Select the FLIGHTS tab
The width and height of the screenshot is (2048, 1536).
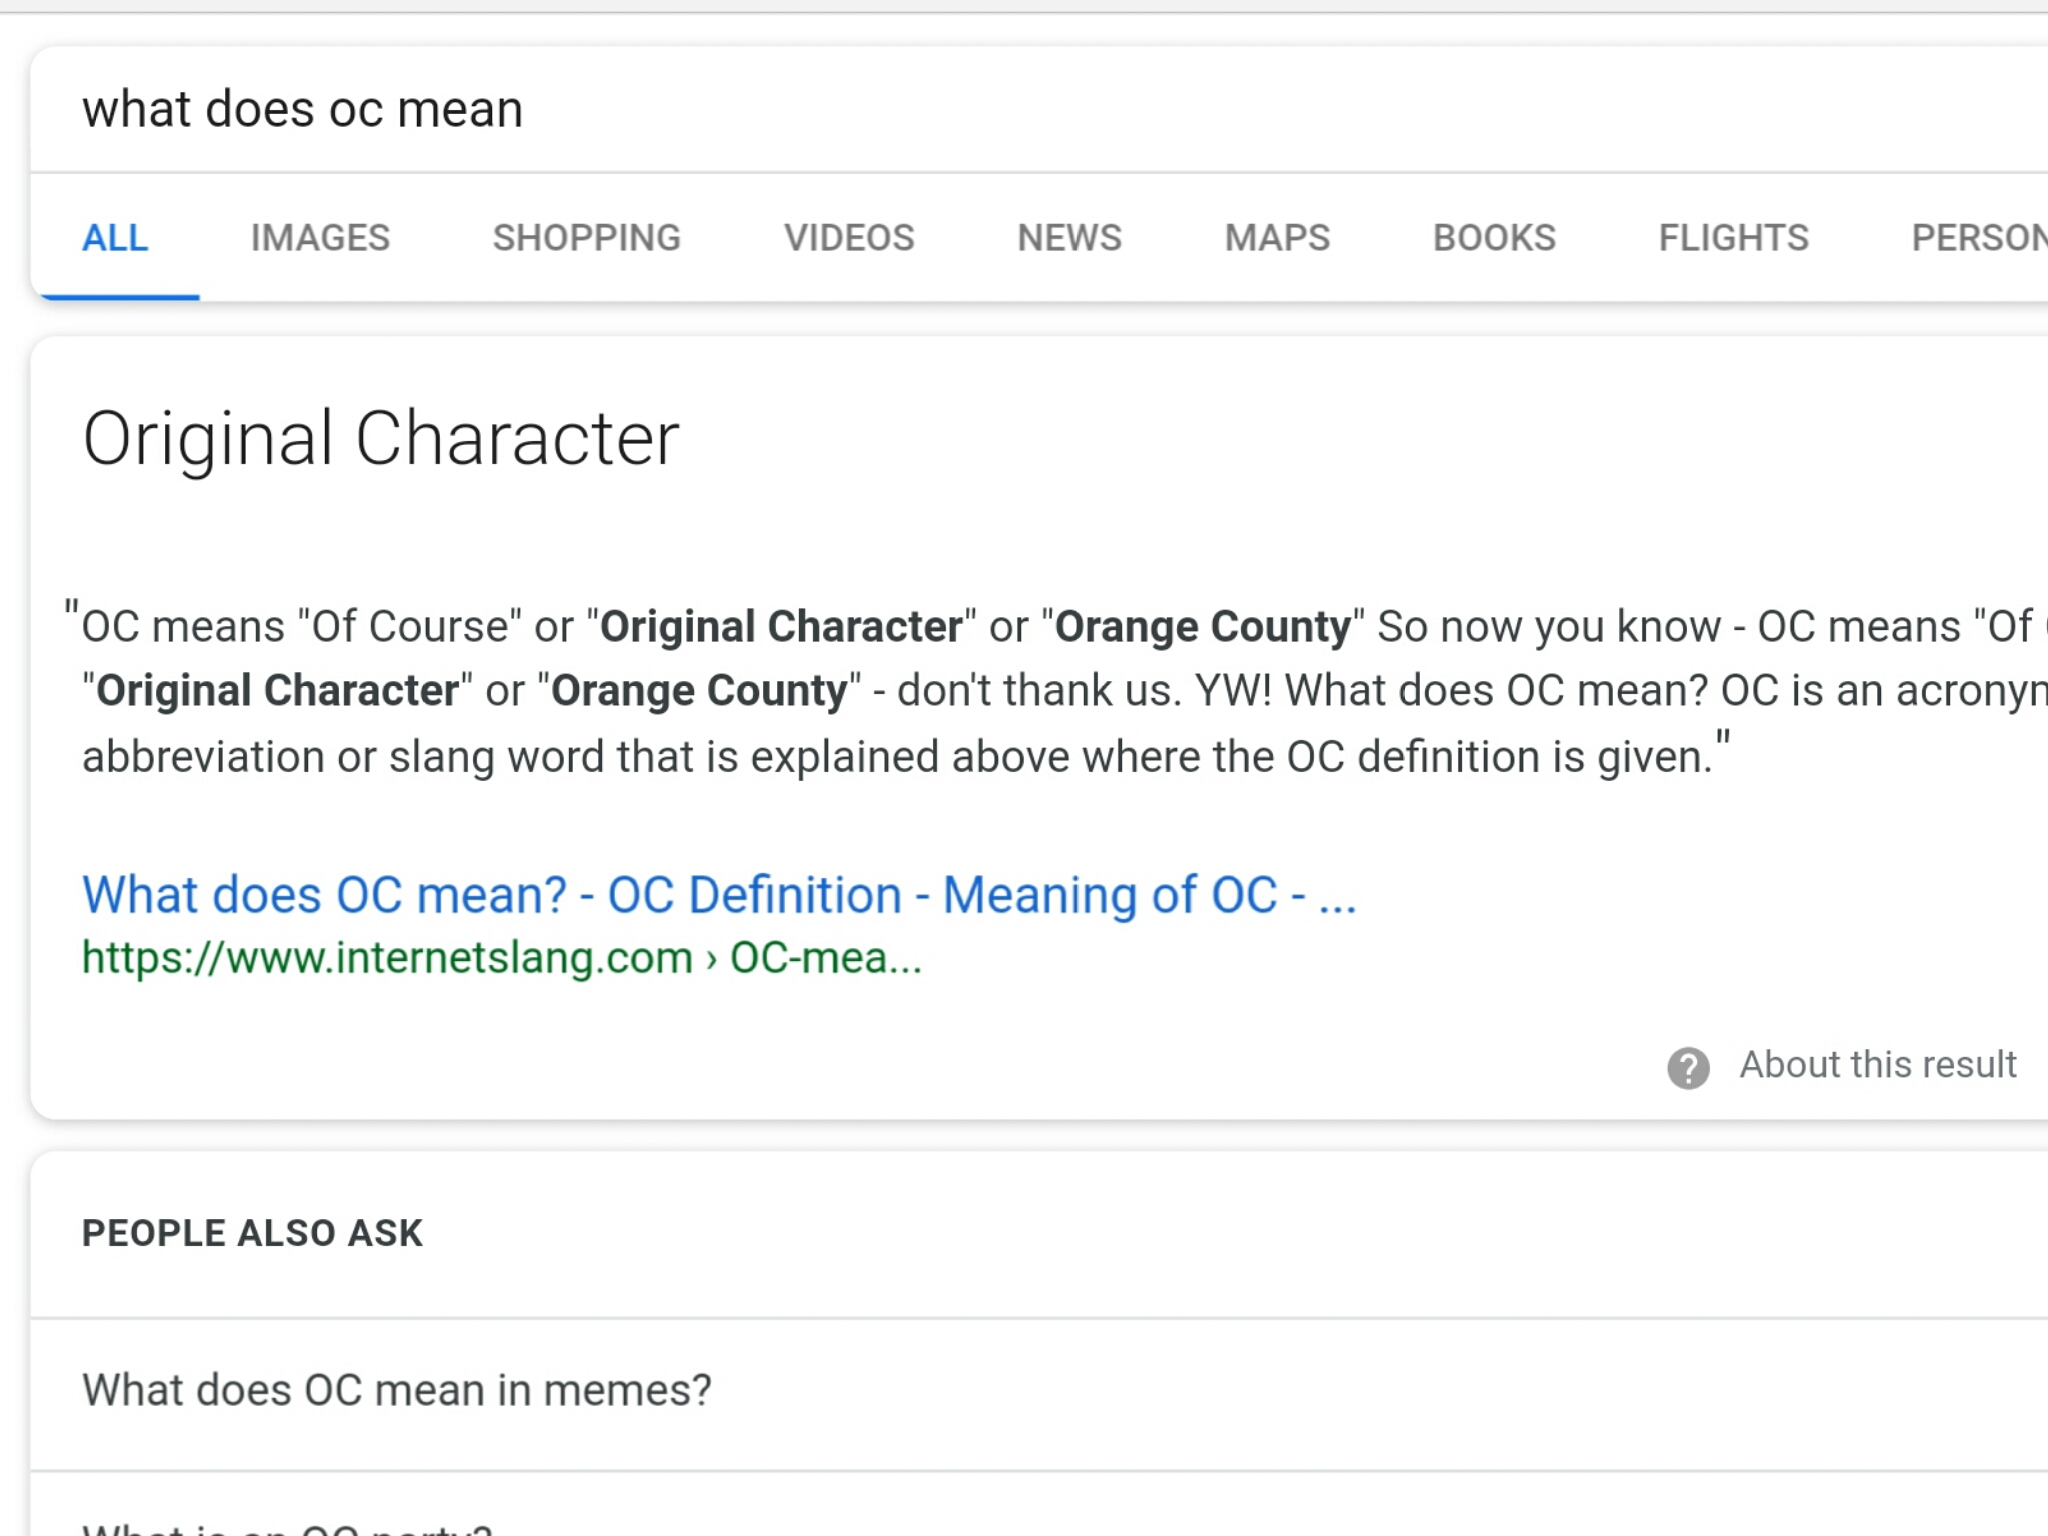coord(1733,238)
